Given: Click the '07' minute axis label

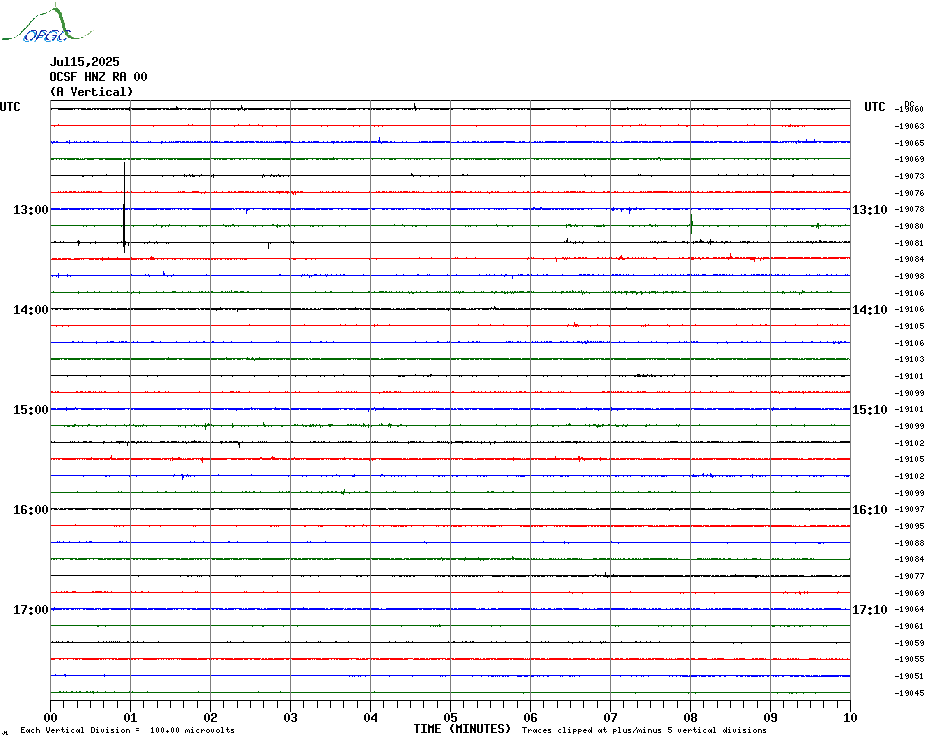Looking at the screenshot, I should [x=610, y=717].
